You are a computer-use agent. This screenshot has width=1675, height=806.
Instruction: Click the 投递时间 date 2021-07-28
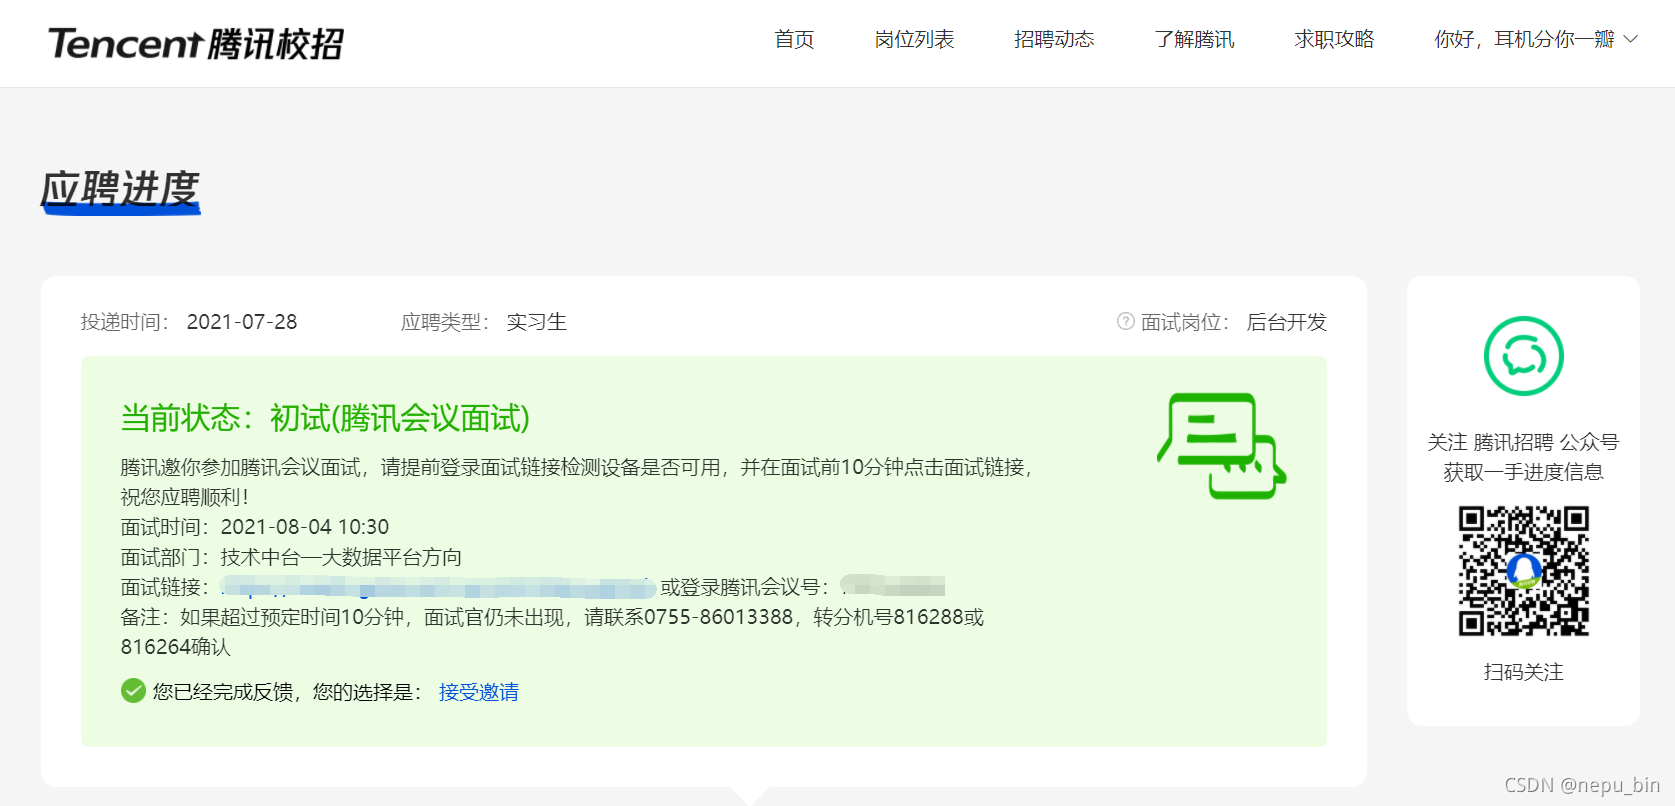click(x=242, y=322)
